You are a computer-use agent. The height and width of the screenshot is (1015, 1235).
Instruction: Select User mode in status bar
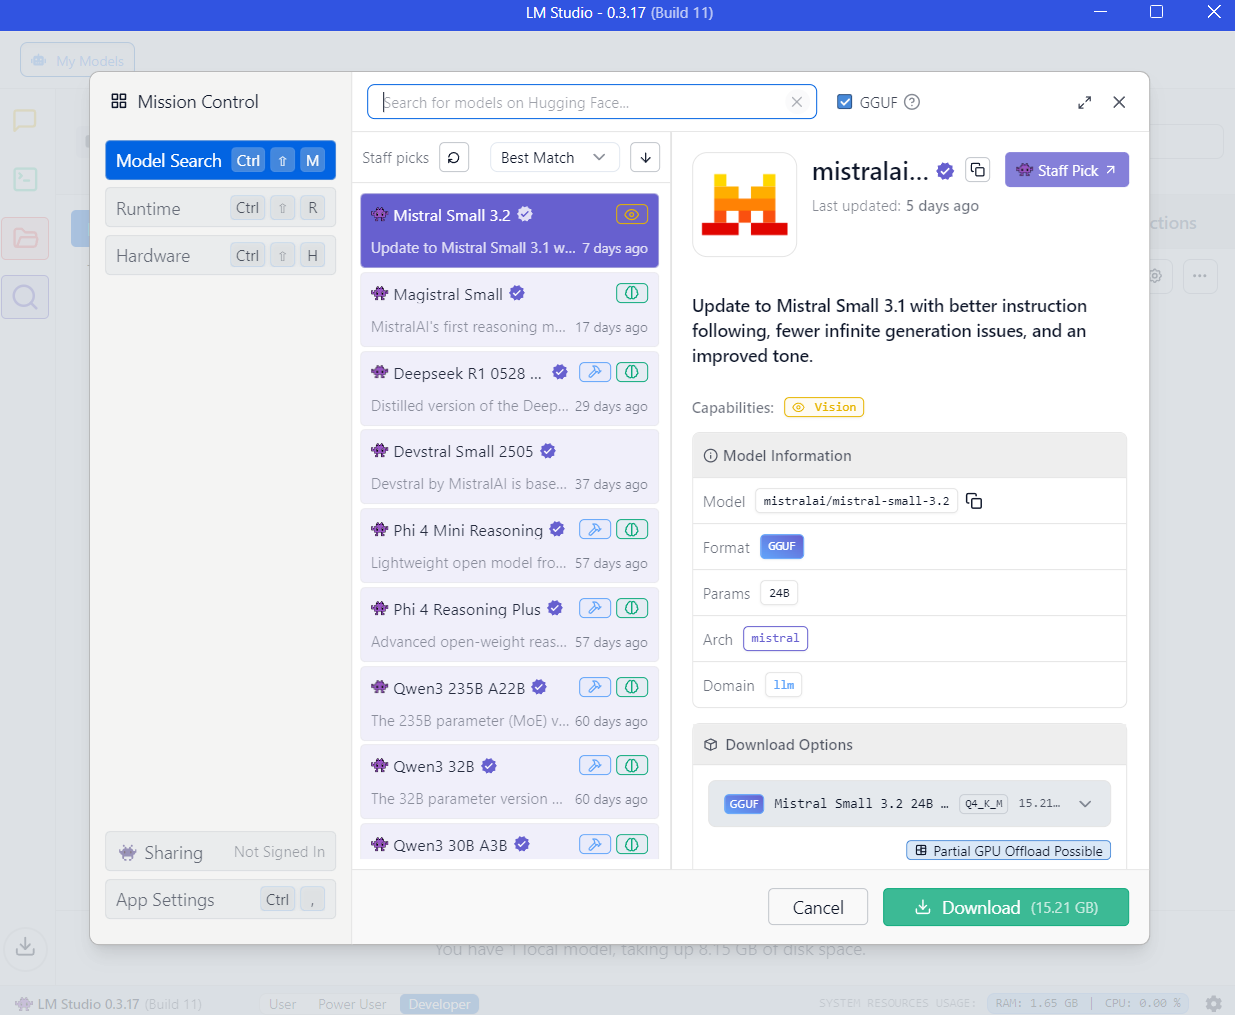point(282,1004)
